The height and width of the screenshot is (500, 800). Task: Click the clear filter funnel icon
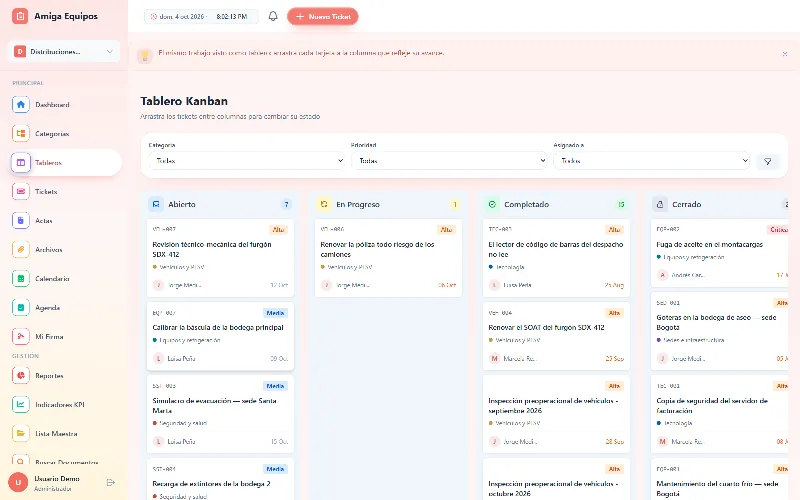(x=768, y=161)
